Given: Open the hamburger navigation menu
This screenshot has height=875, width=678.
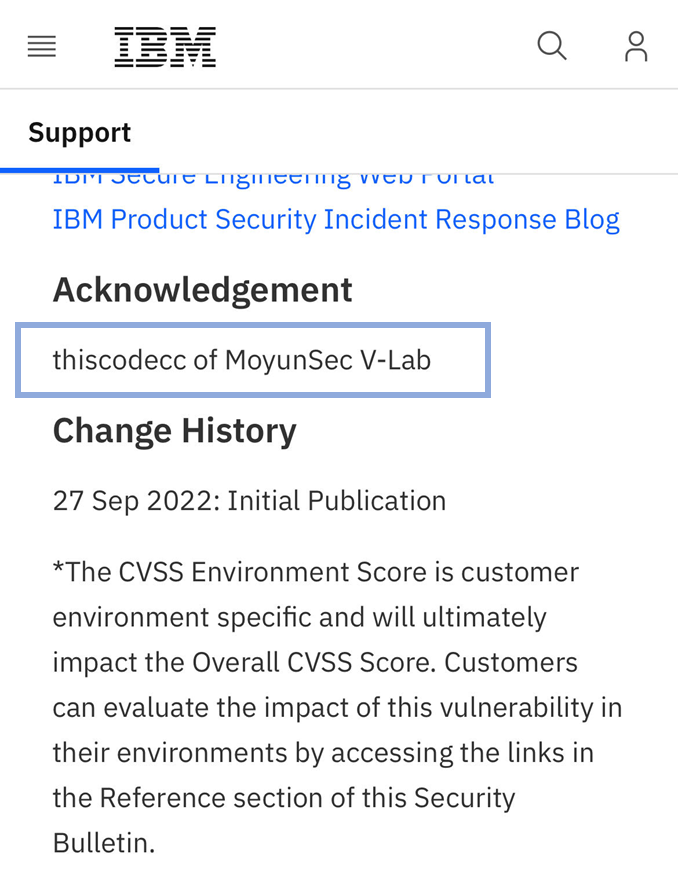Looking at the screenshot, I should coord(42,46).
